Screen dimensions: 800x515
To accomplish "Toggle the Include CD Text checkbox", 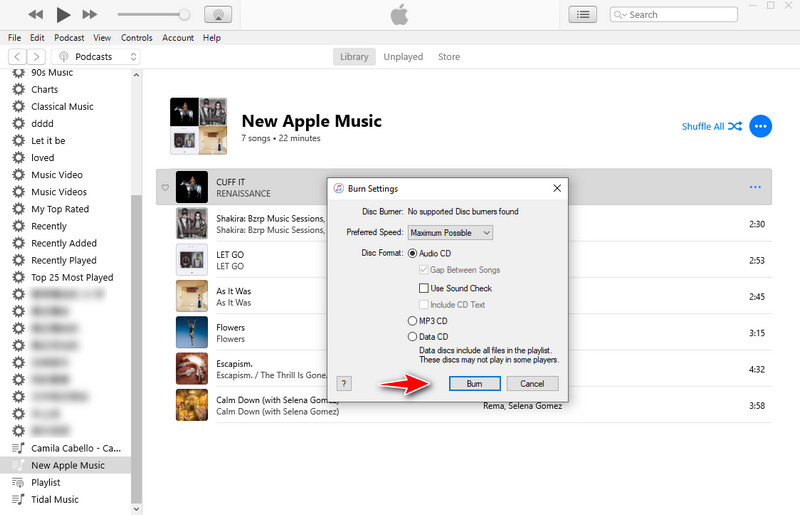I will click(x=423, y=304).
